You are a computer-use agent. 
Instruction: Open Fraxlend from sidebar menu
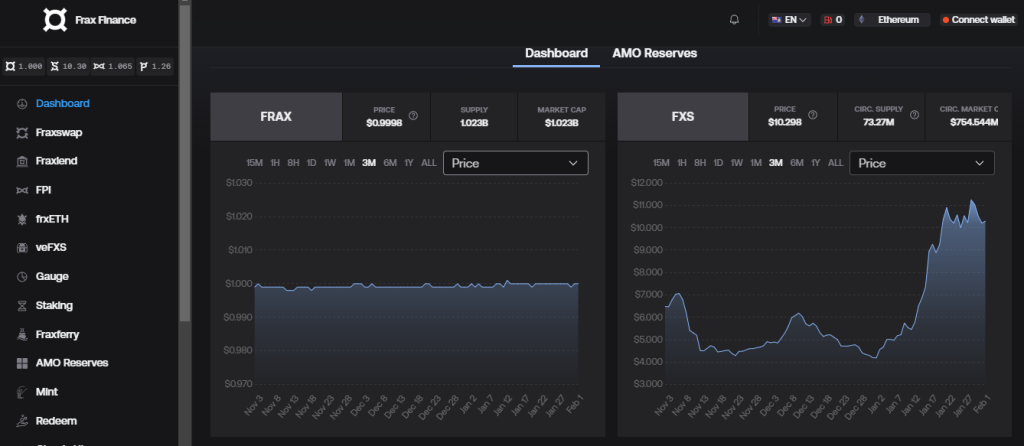coord(57,161)
